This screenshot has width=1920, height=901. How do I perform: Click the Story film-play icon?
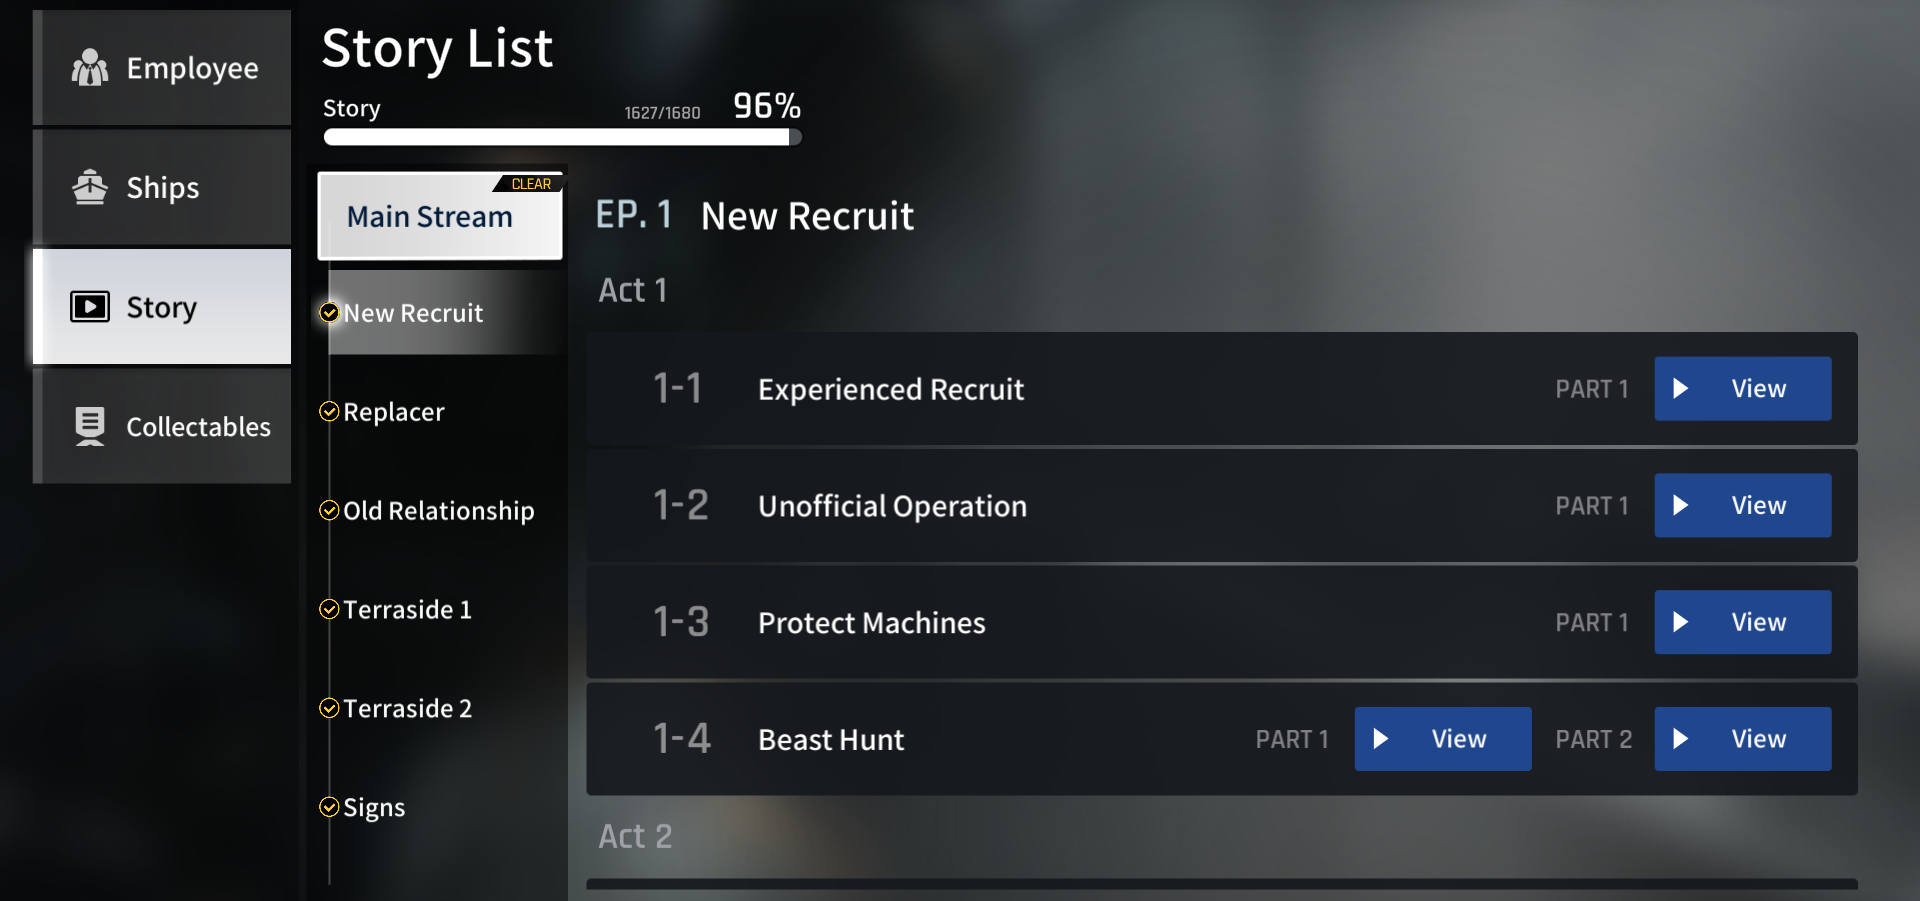click(x=90, y=306)
